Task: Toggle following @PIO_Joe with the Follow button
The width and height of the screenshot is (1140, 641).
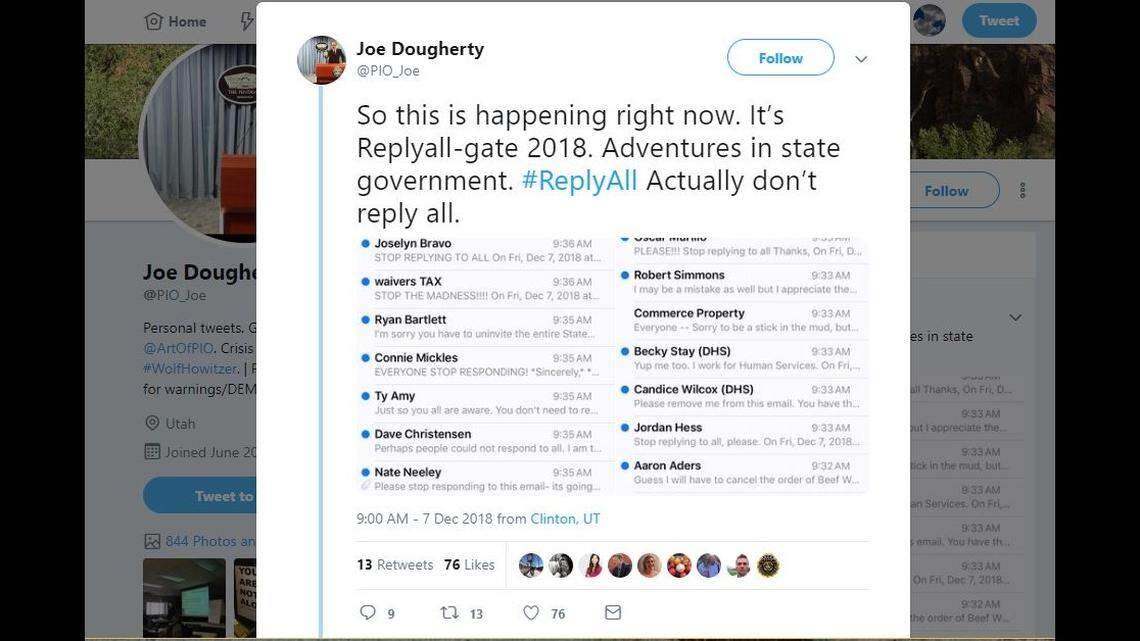Action: [780, 57]
